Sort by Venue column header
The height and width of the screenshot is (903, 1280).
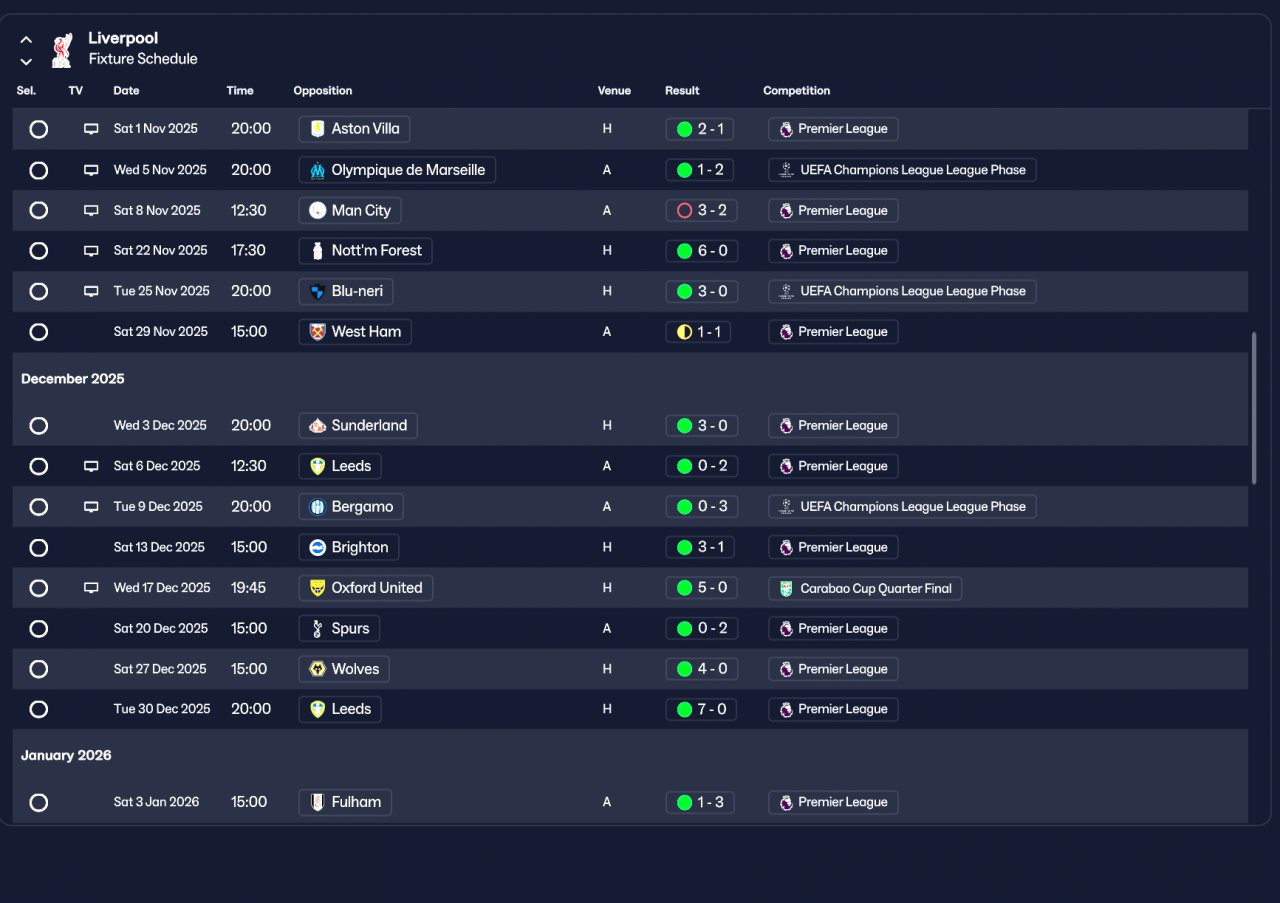pyautogui.click(x=614, y=91)
